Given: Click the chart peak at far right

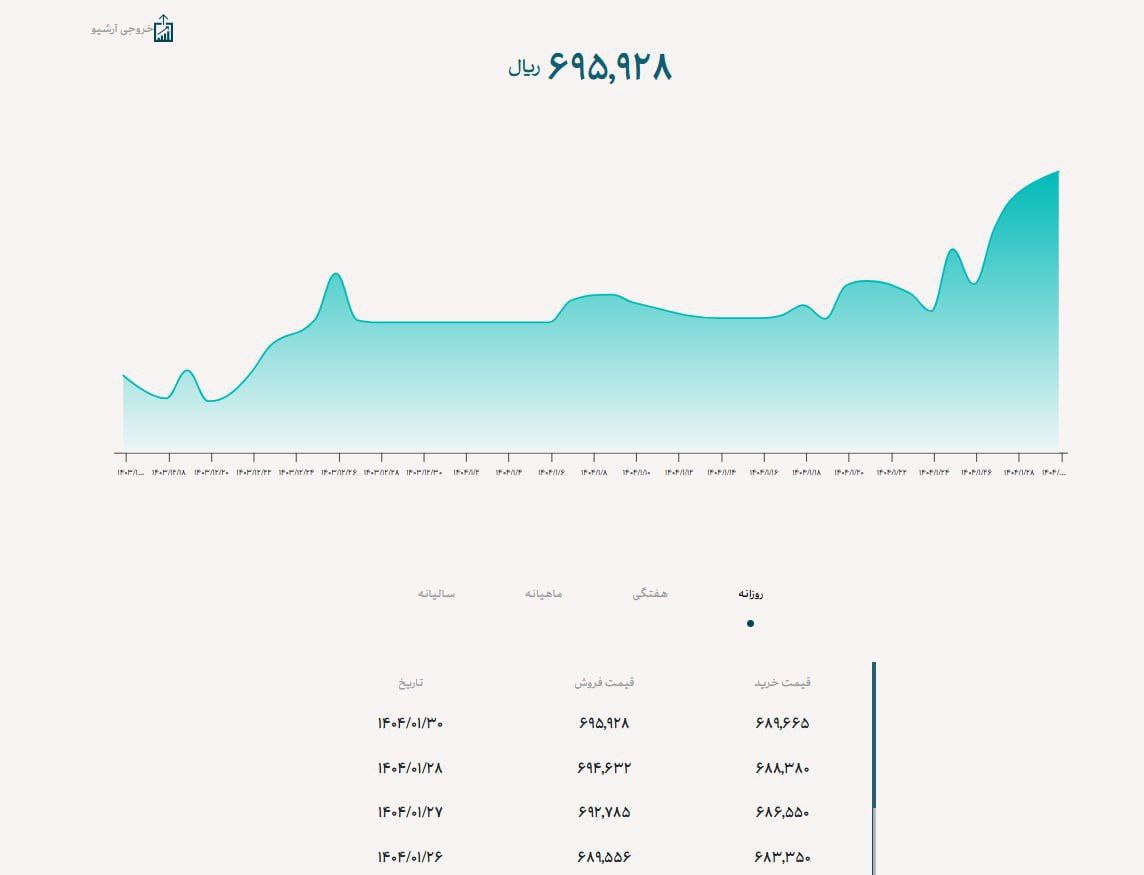Looking at the screenshot, I should pyautogui.click(x=1058, y=171).
